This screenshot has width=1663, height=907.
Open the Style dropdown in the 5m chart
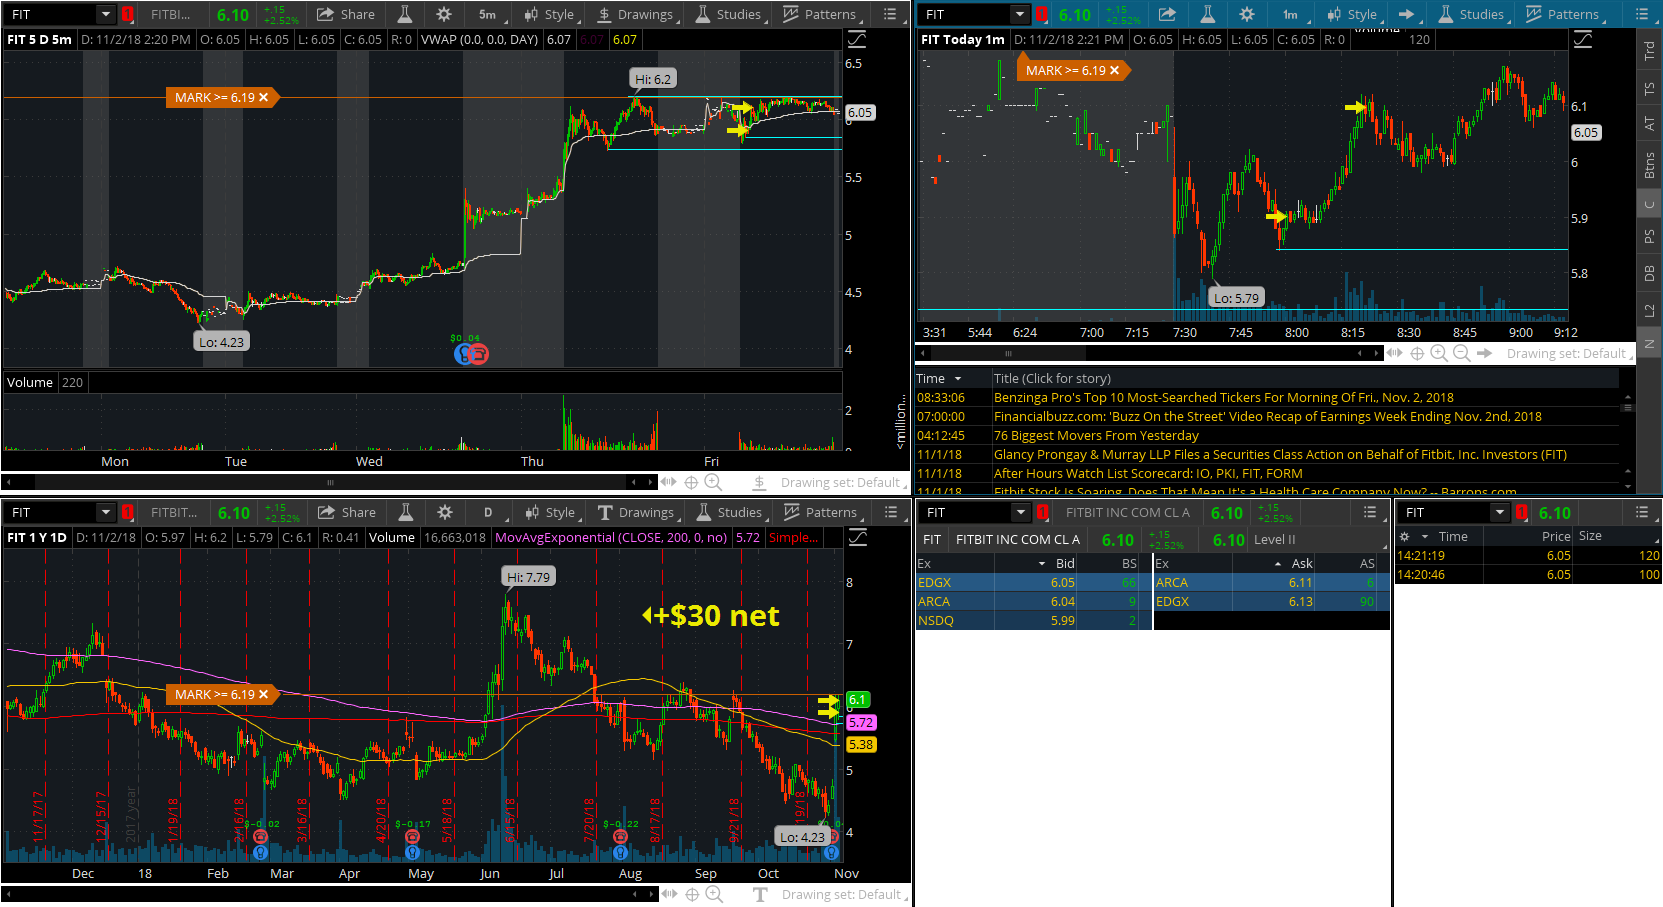tap(550, 14)
